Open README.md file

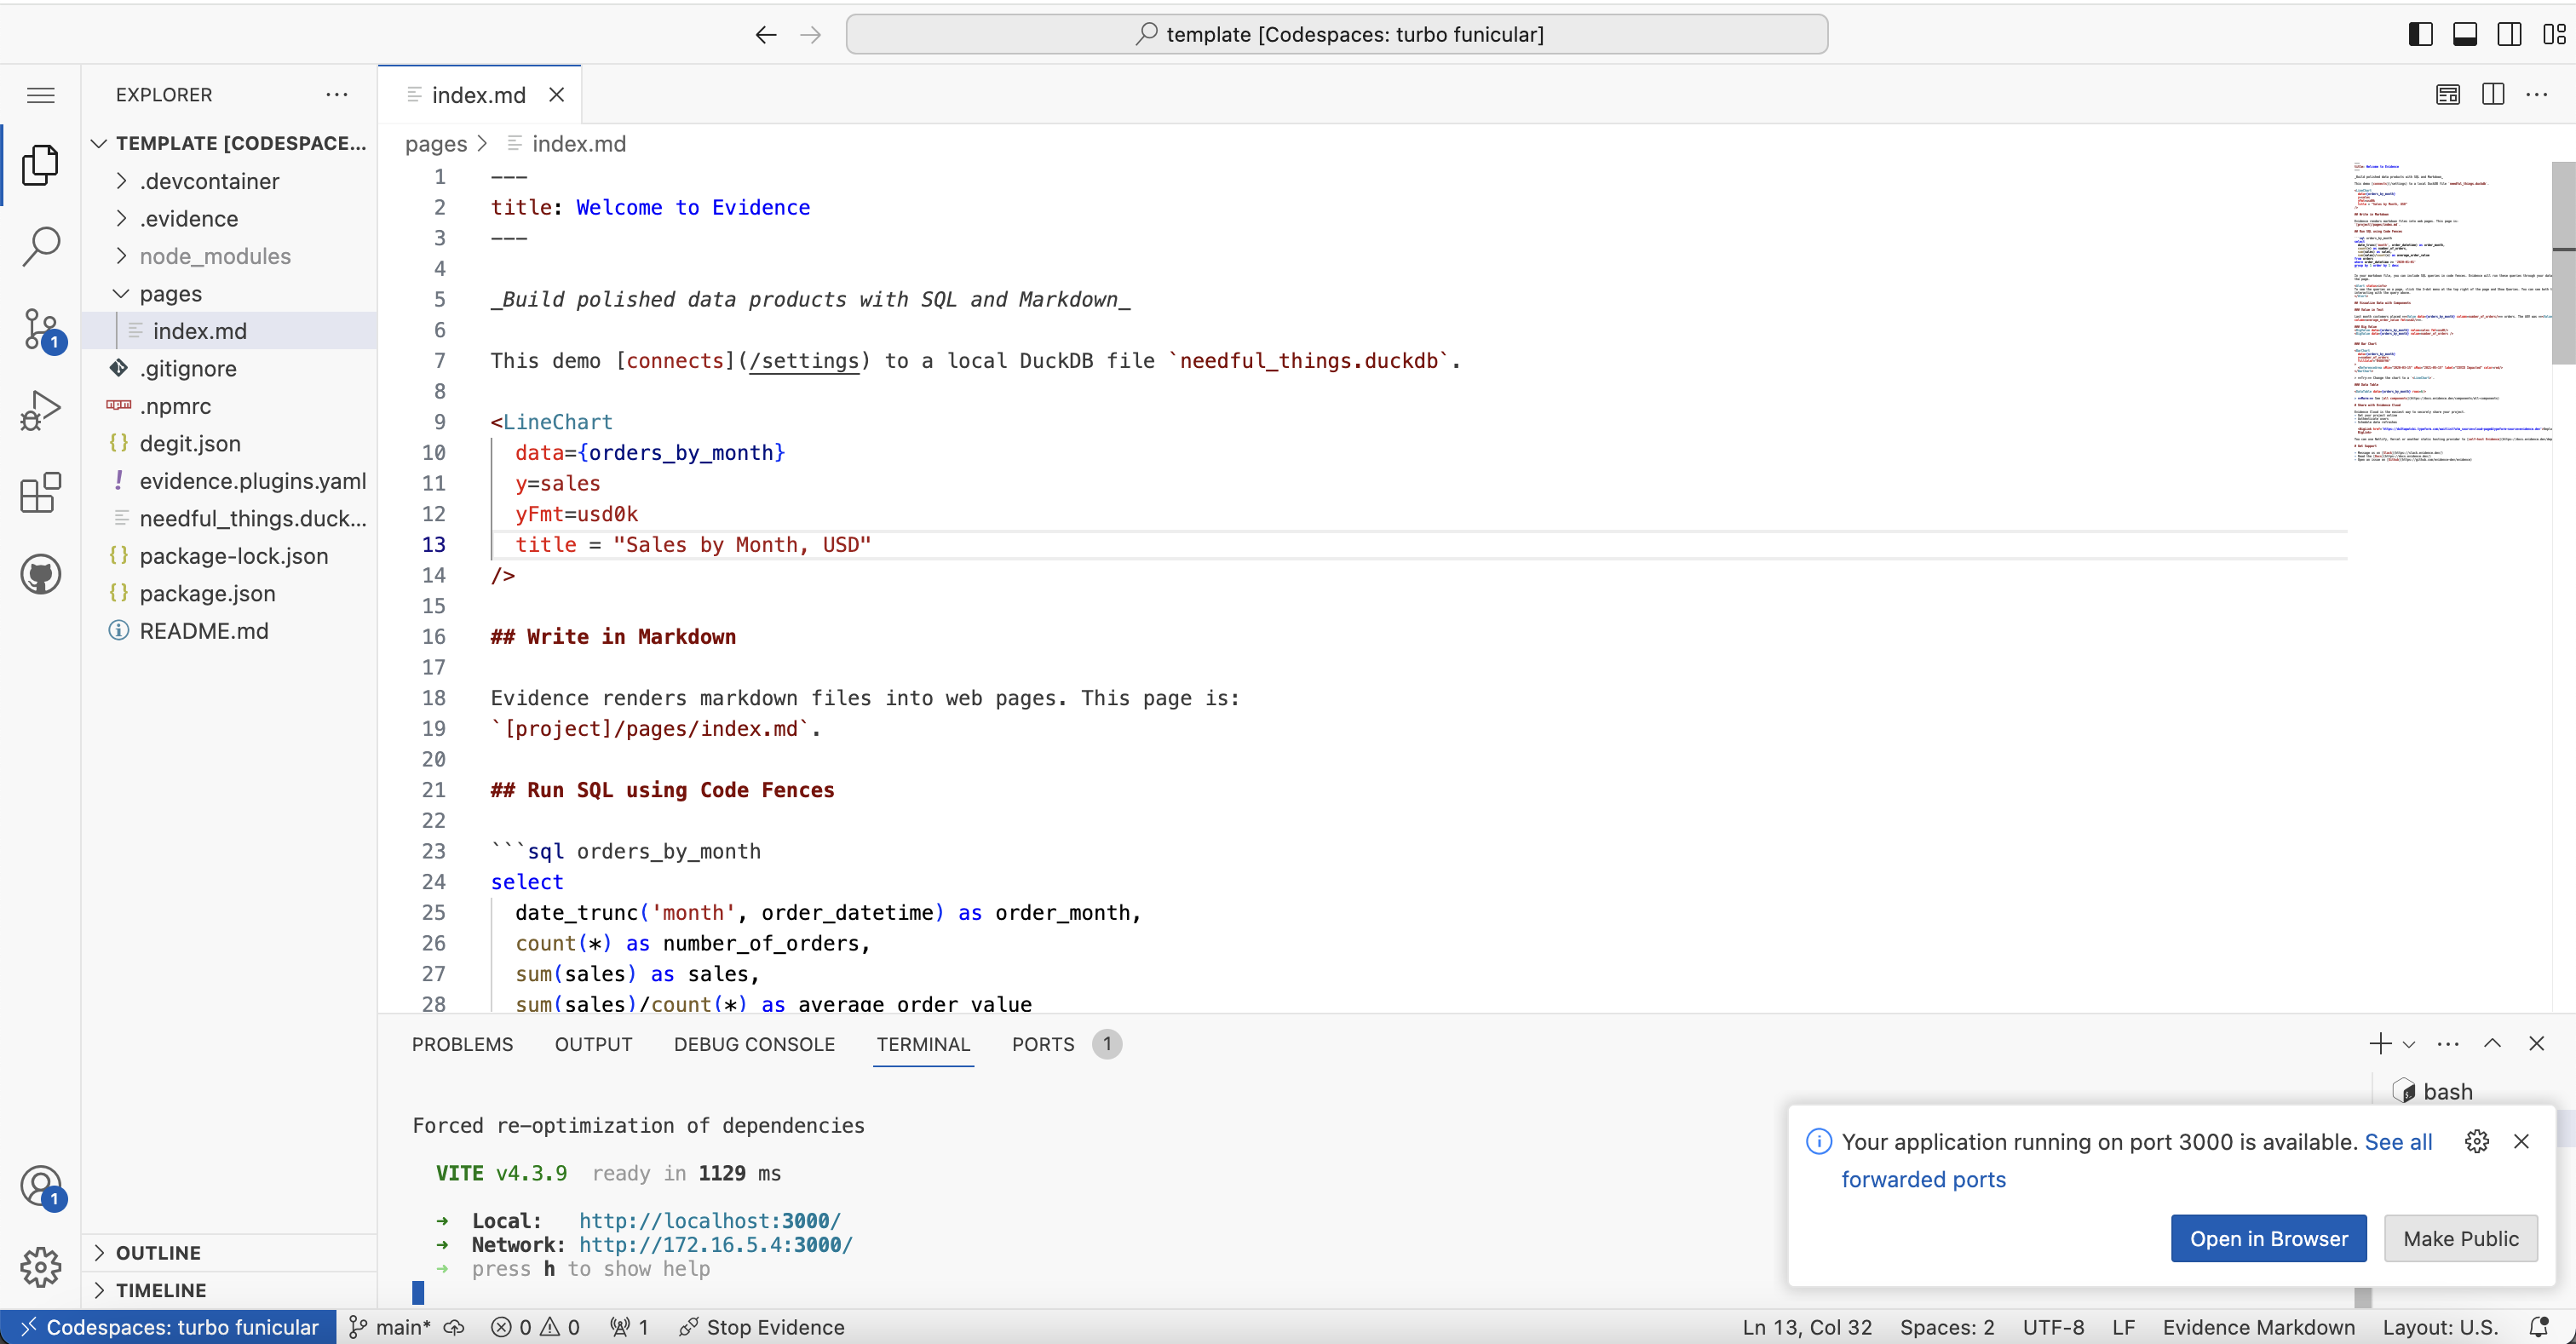tap(229, 631)
